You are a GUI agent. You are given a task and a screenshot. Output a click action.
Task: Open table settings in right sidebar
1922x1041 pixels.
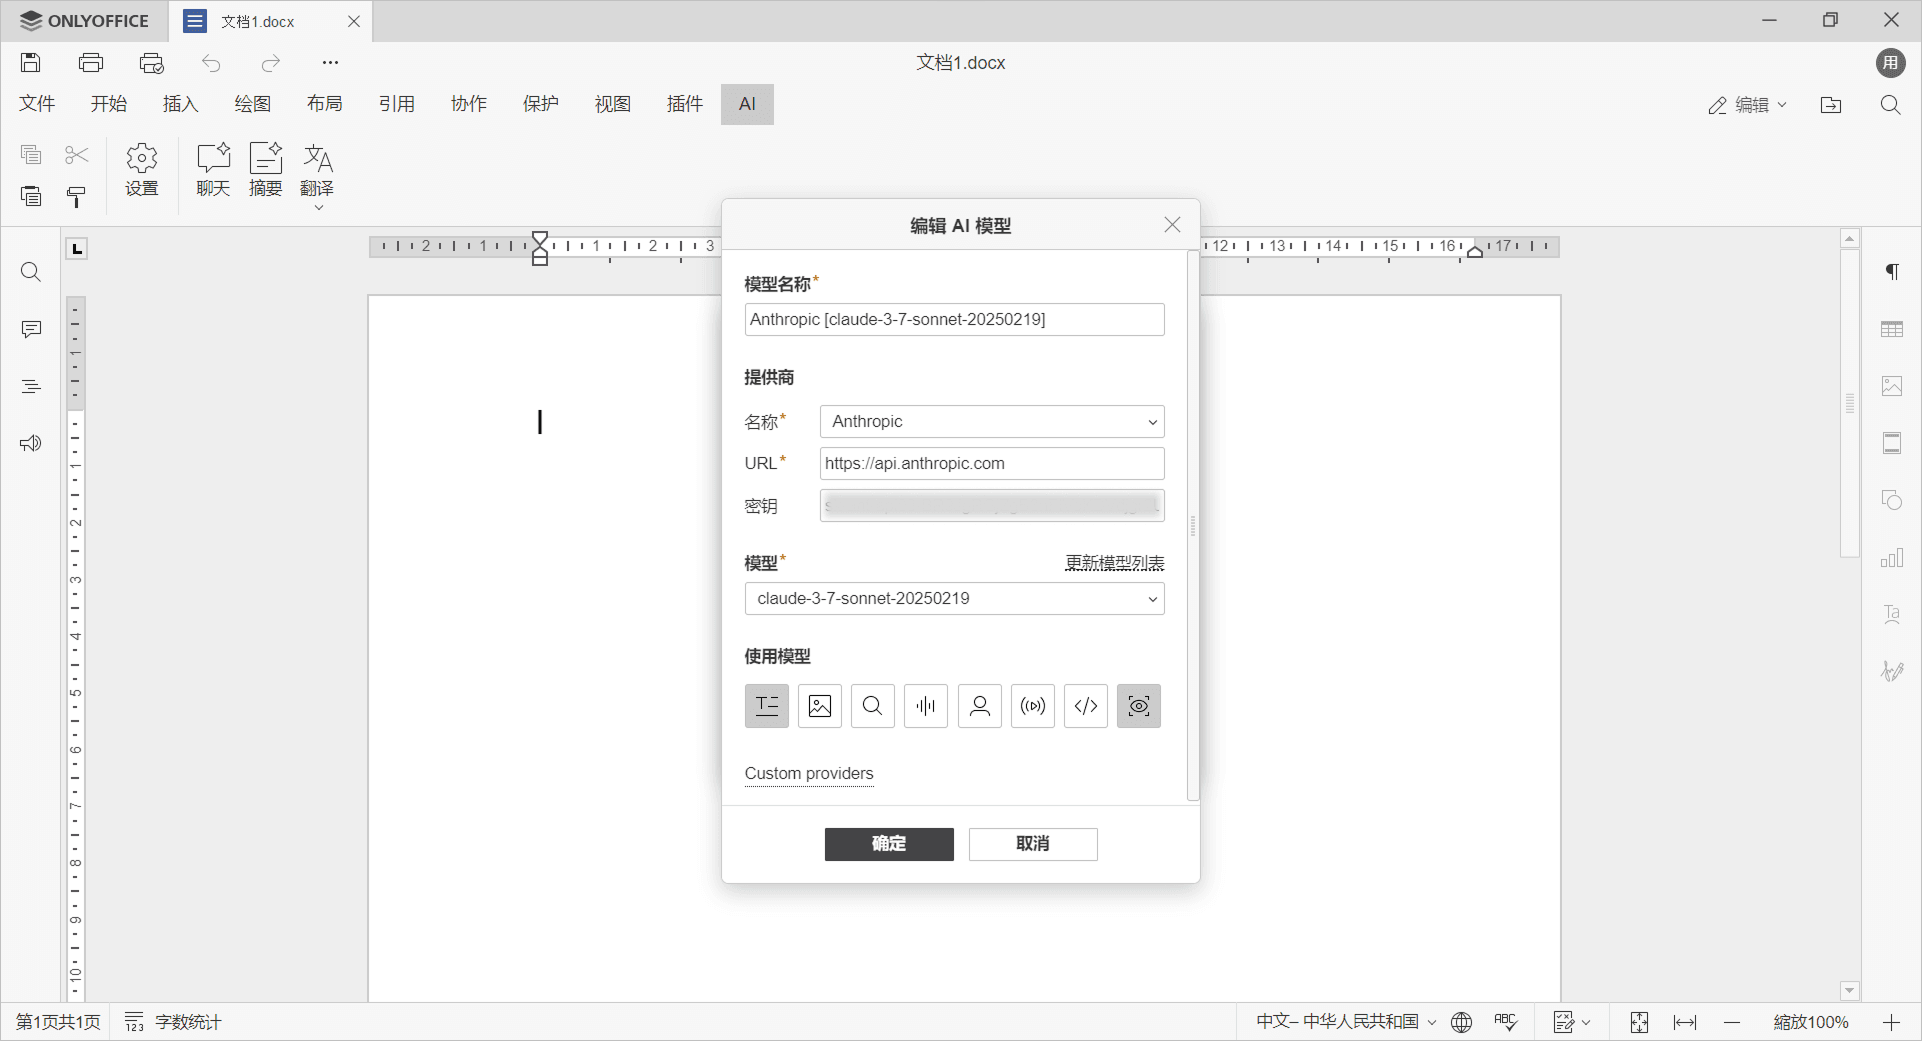point(1891,329)
